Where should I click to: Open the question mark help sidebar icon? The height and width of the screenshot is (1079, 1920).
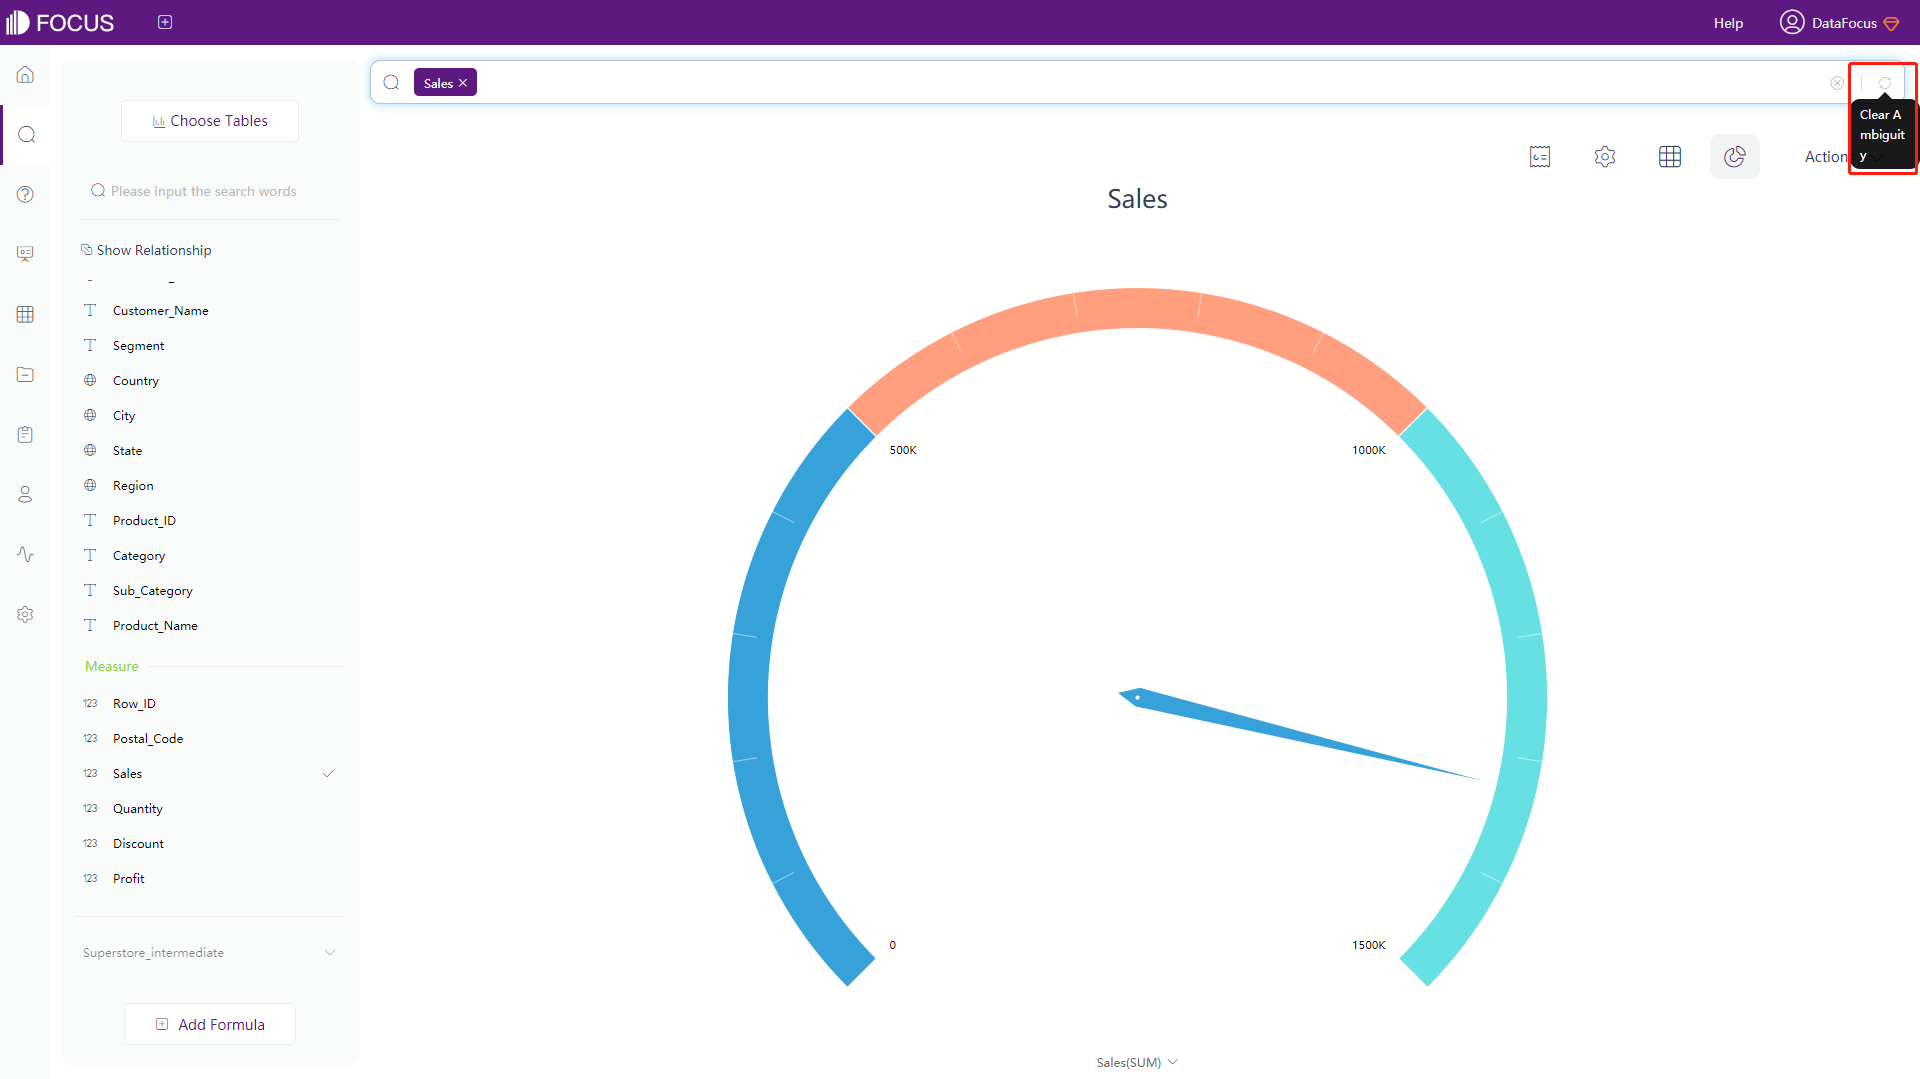(25, 194)
